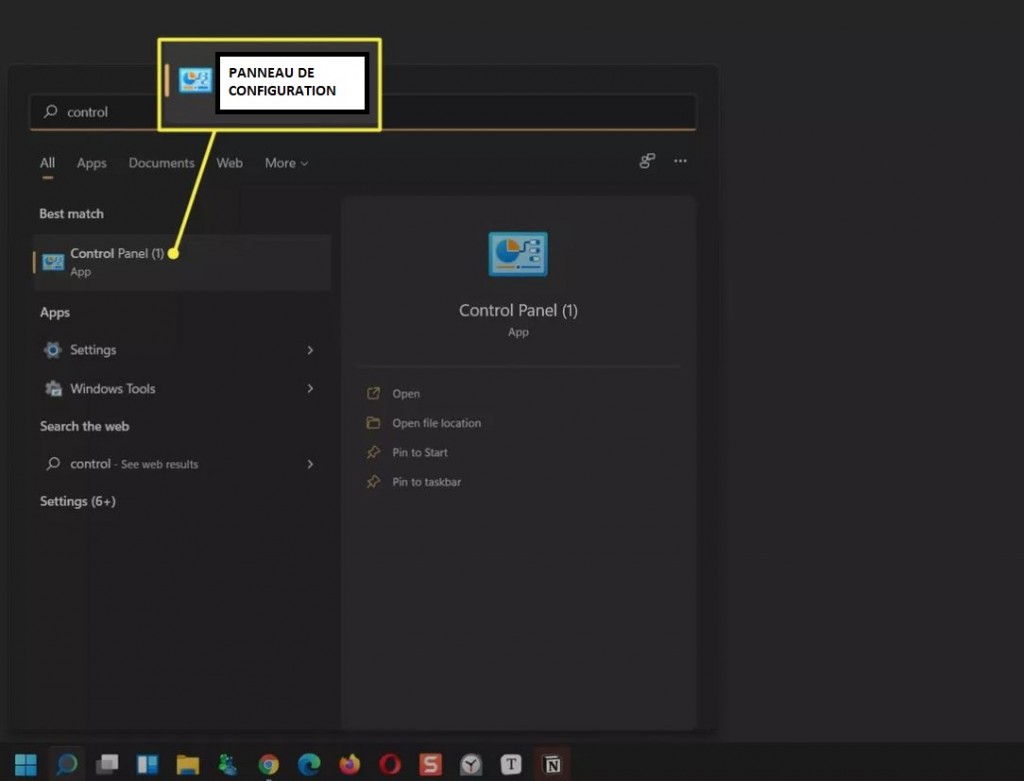Click the Settings gear icon
1024x781 pixels.
coord(53,350)
